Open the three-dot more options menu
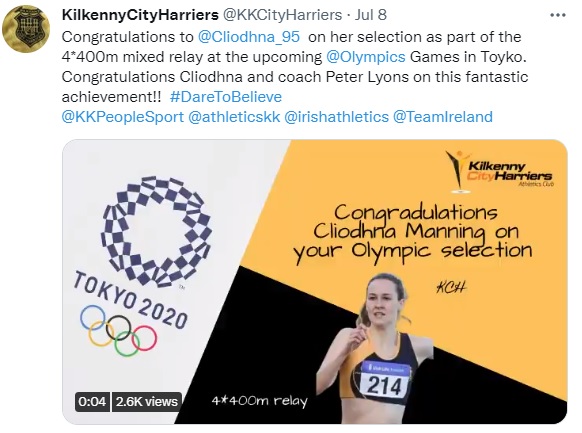582x433 pixels. pos(558,15)
